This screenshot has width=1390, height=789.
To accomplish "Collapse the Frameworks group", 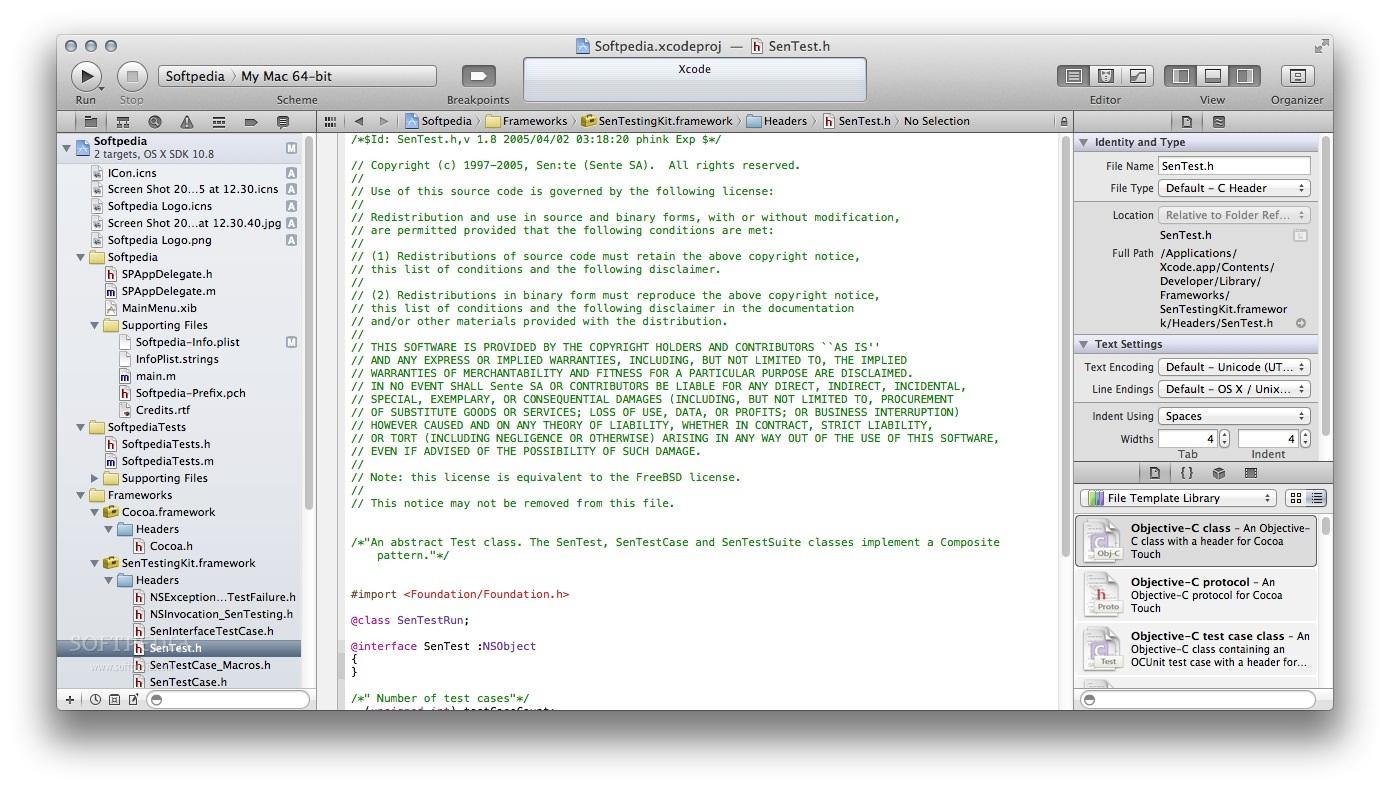I will (81, 495).
